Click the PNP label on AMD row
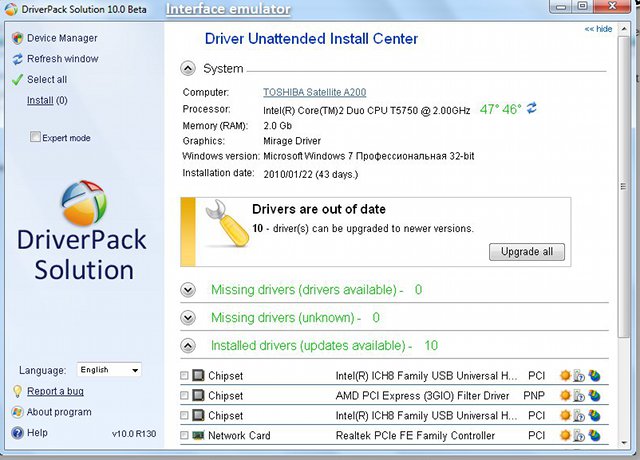 coord(534,395)
